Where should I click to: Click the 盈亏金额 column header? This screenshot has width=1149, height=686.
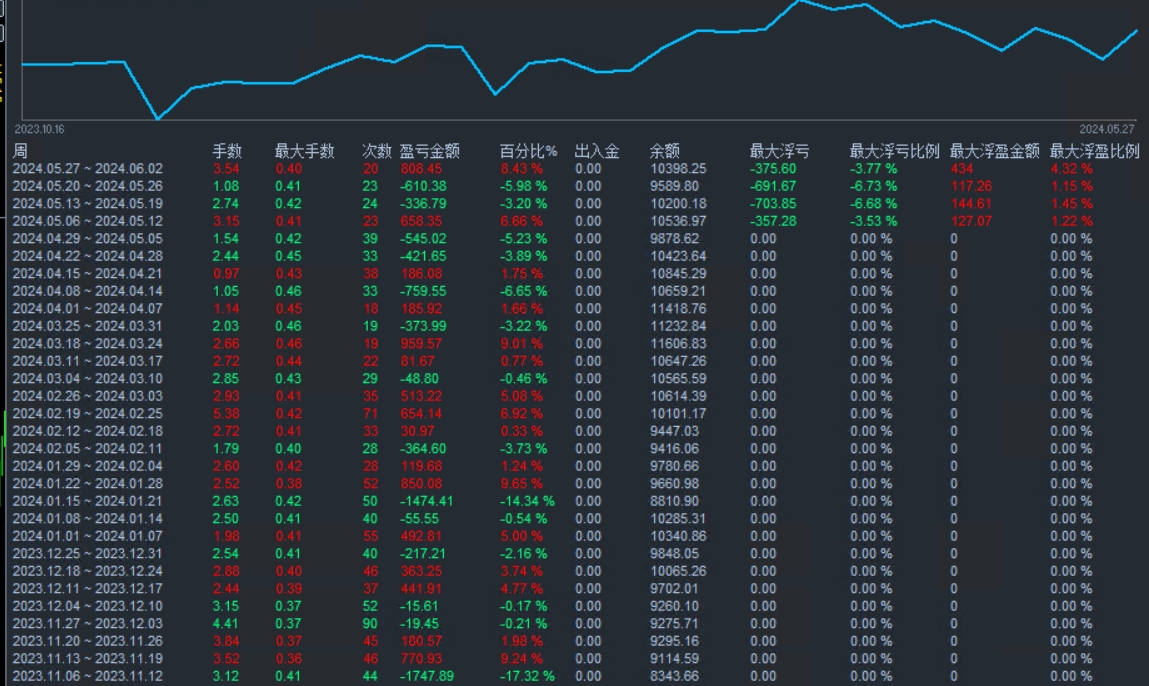[x=429, y=151]
